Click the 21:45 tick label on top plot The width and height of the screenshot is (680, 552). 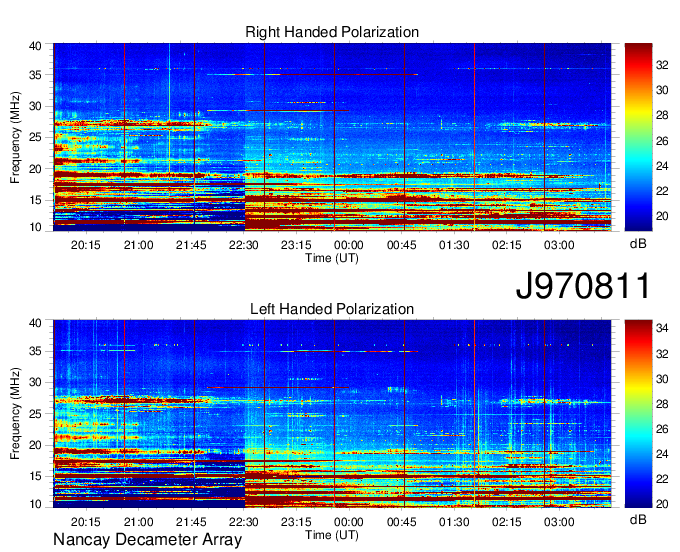(191, 245)
